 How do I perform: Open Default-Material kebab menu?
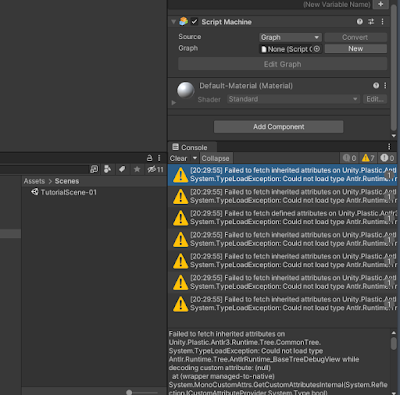[385, 86]
